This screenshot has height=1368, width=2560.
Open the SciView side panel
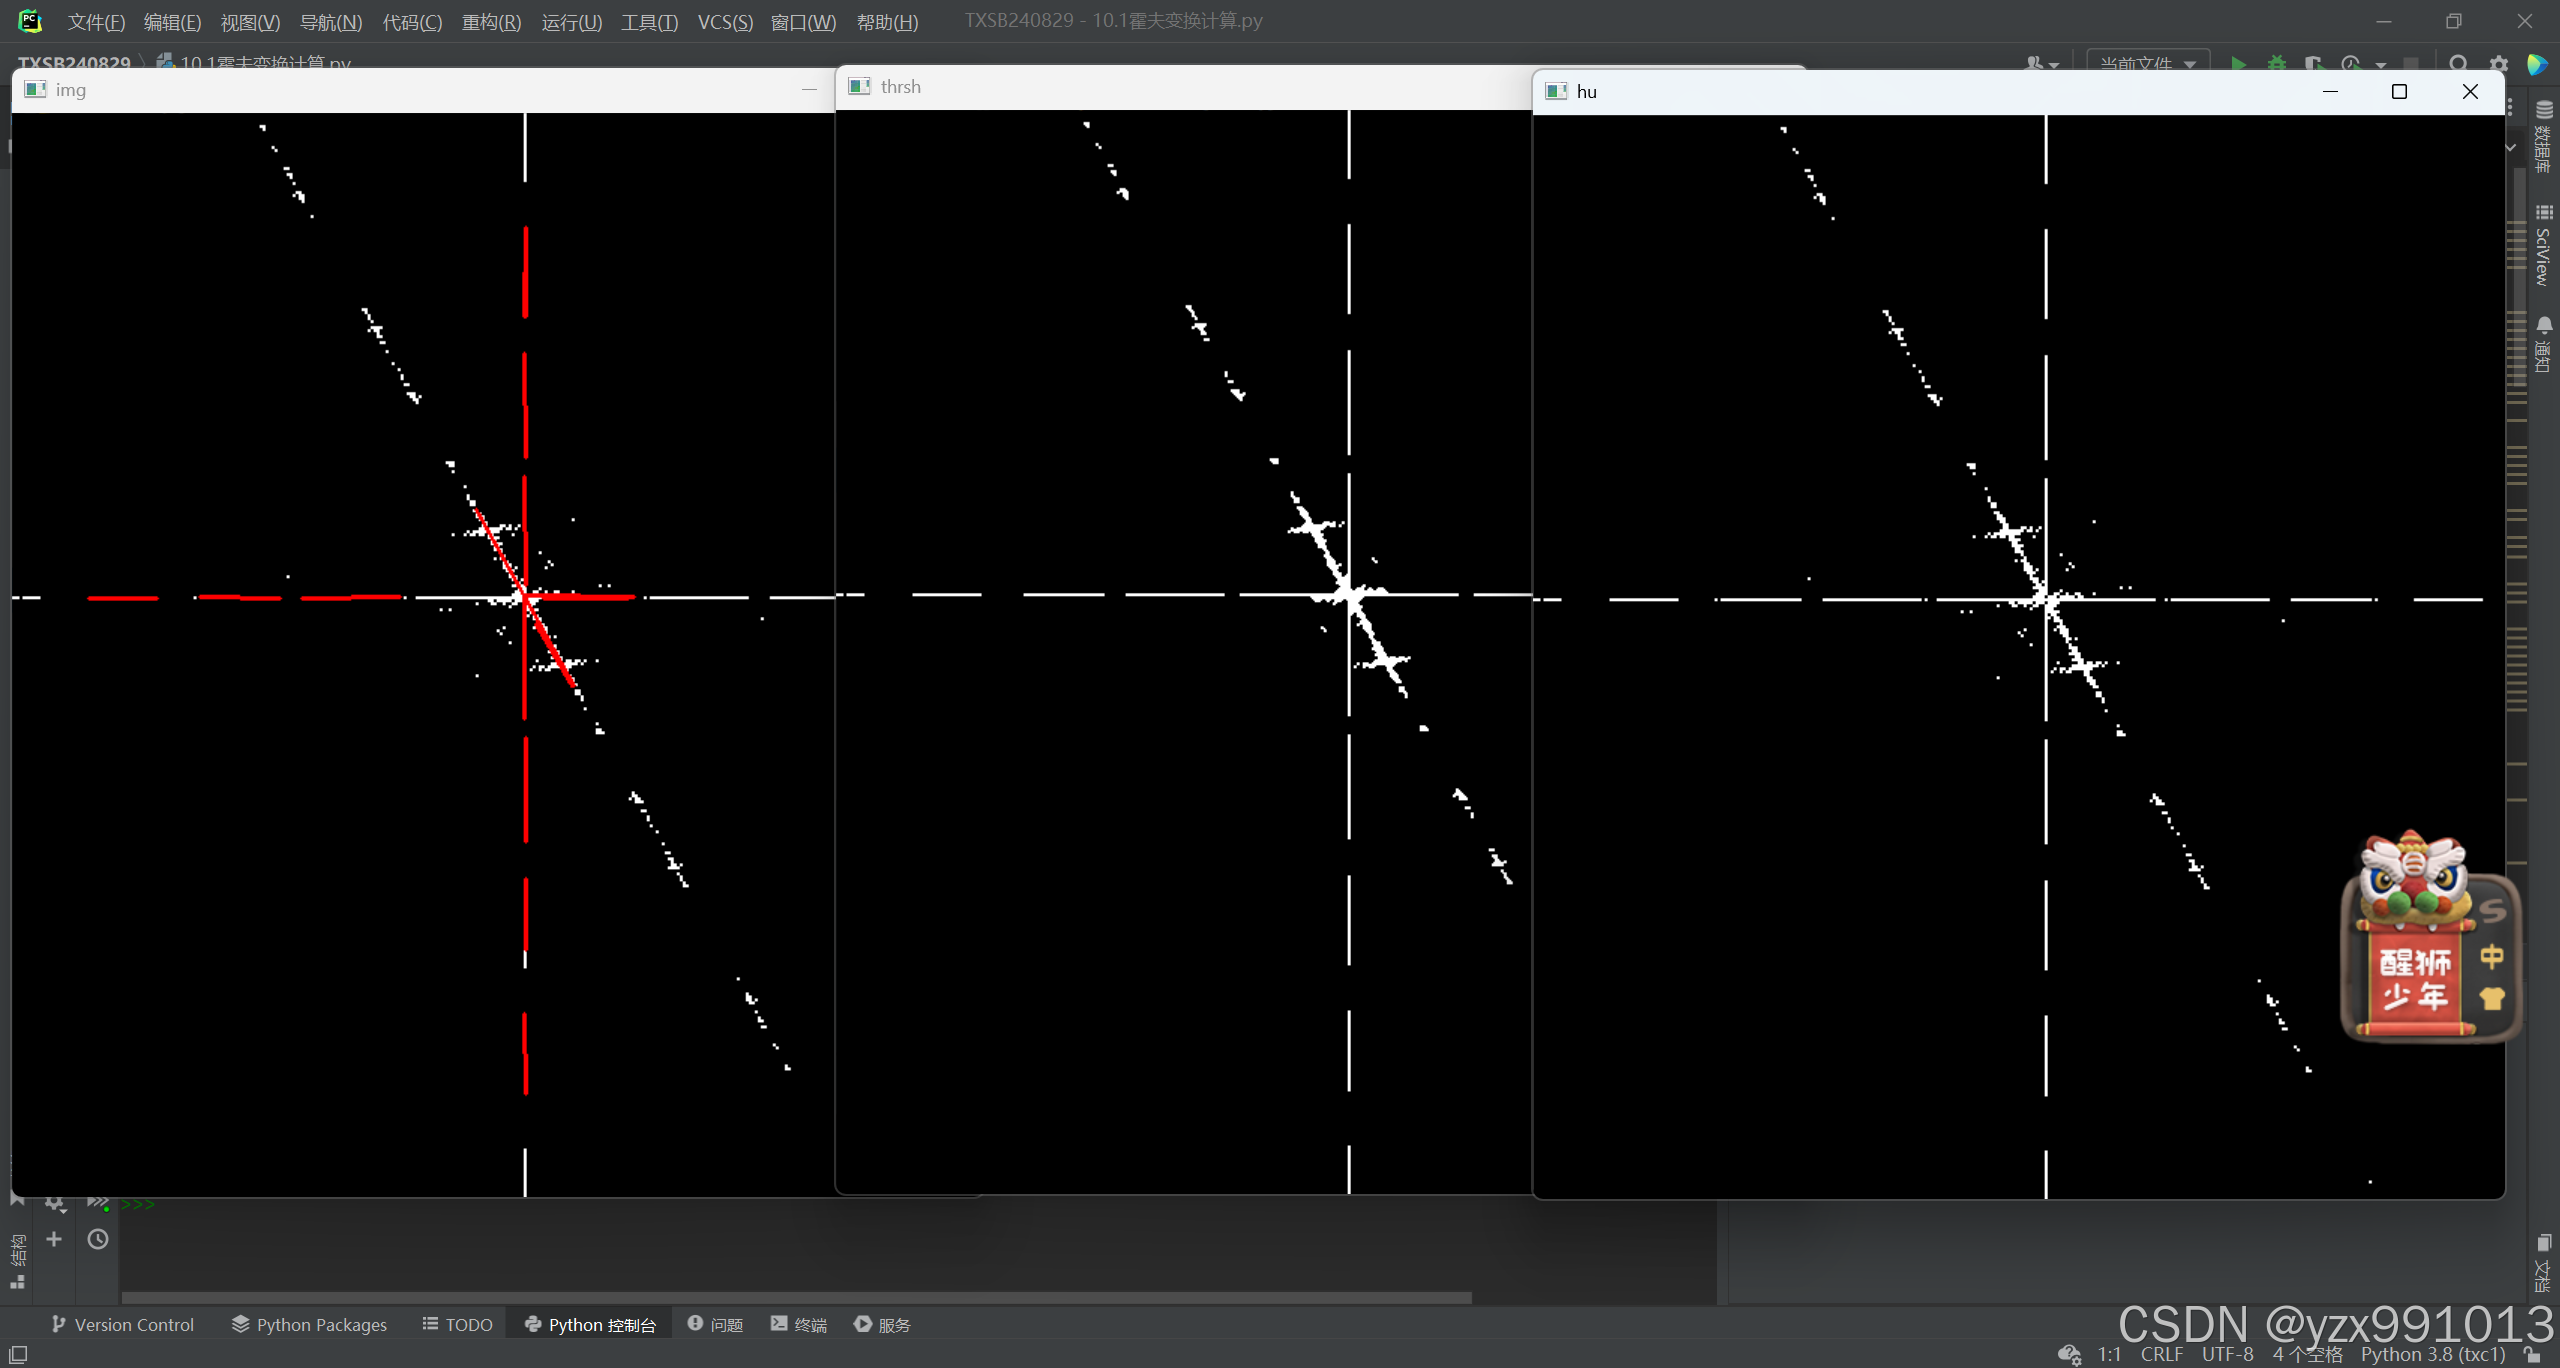pyautogui.click(x=2545, y=245)
